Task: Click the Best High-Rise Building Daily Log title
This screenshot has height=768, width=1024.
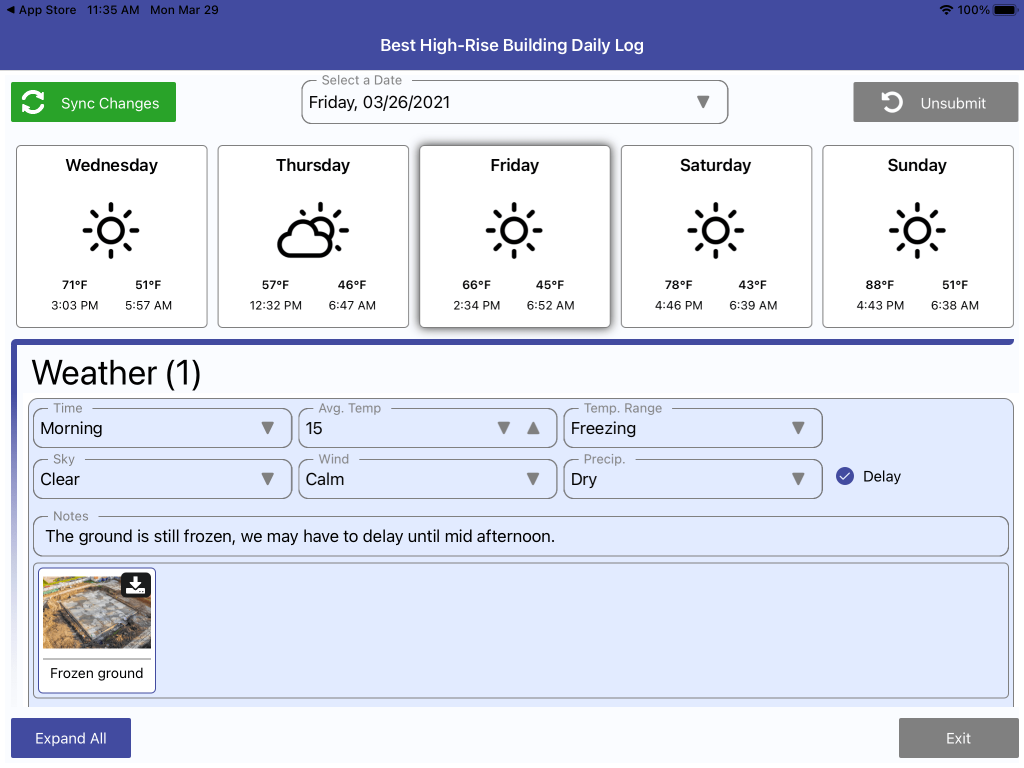Action: (512, 45)
